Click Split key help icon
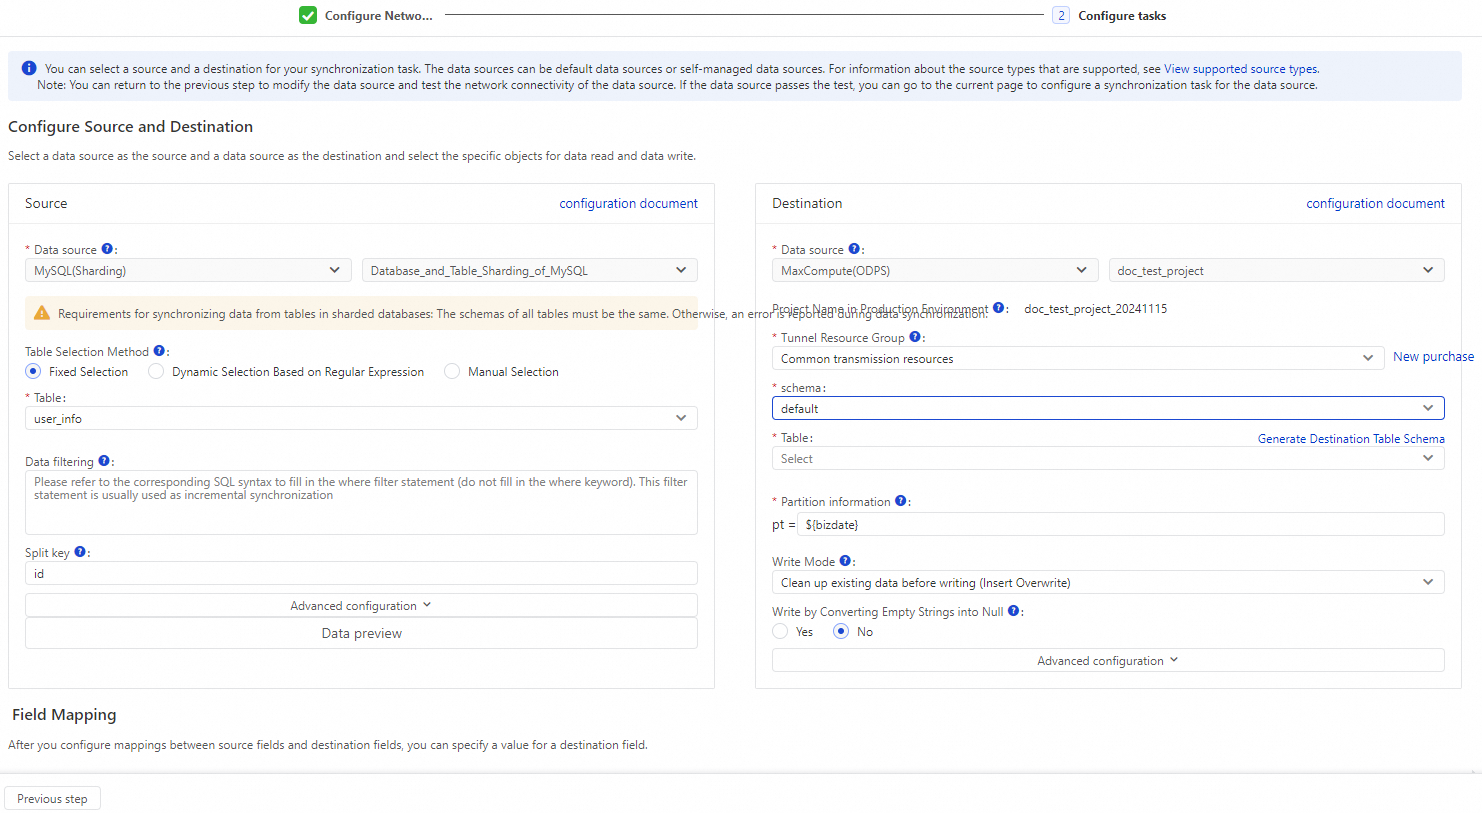1482x813 pixels. [80, 552]
